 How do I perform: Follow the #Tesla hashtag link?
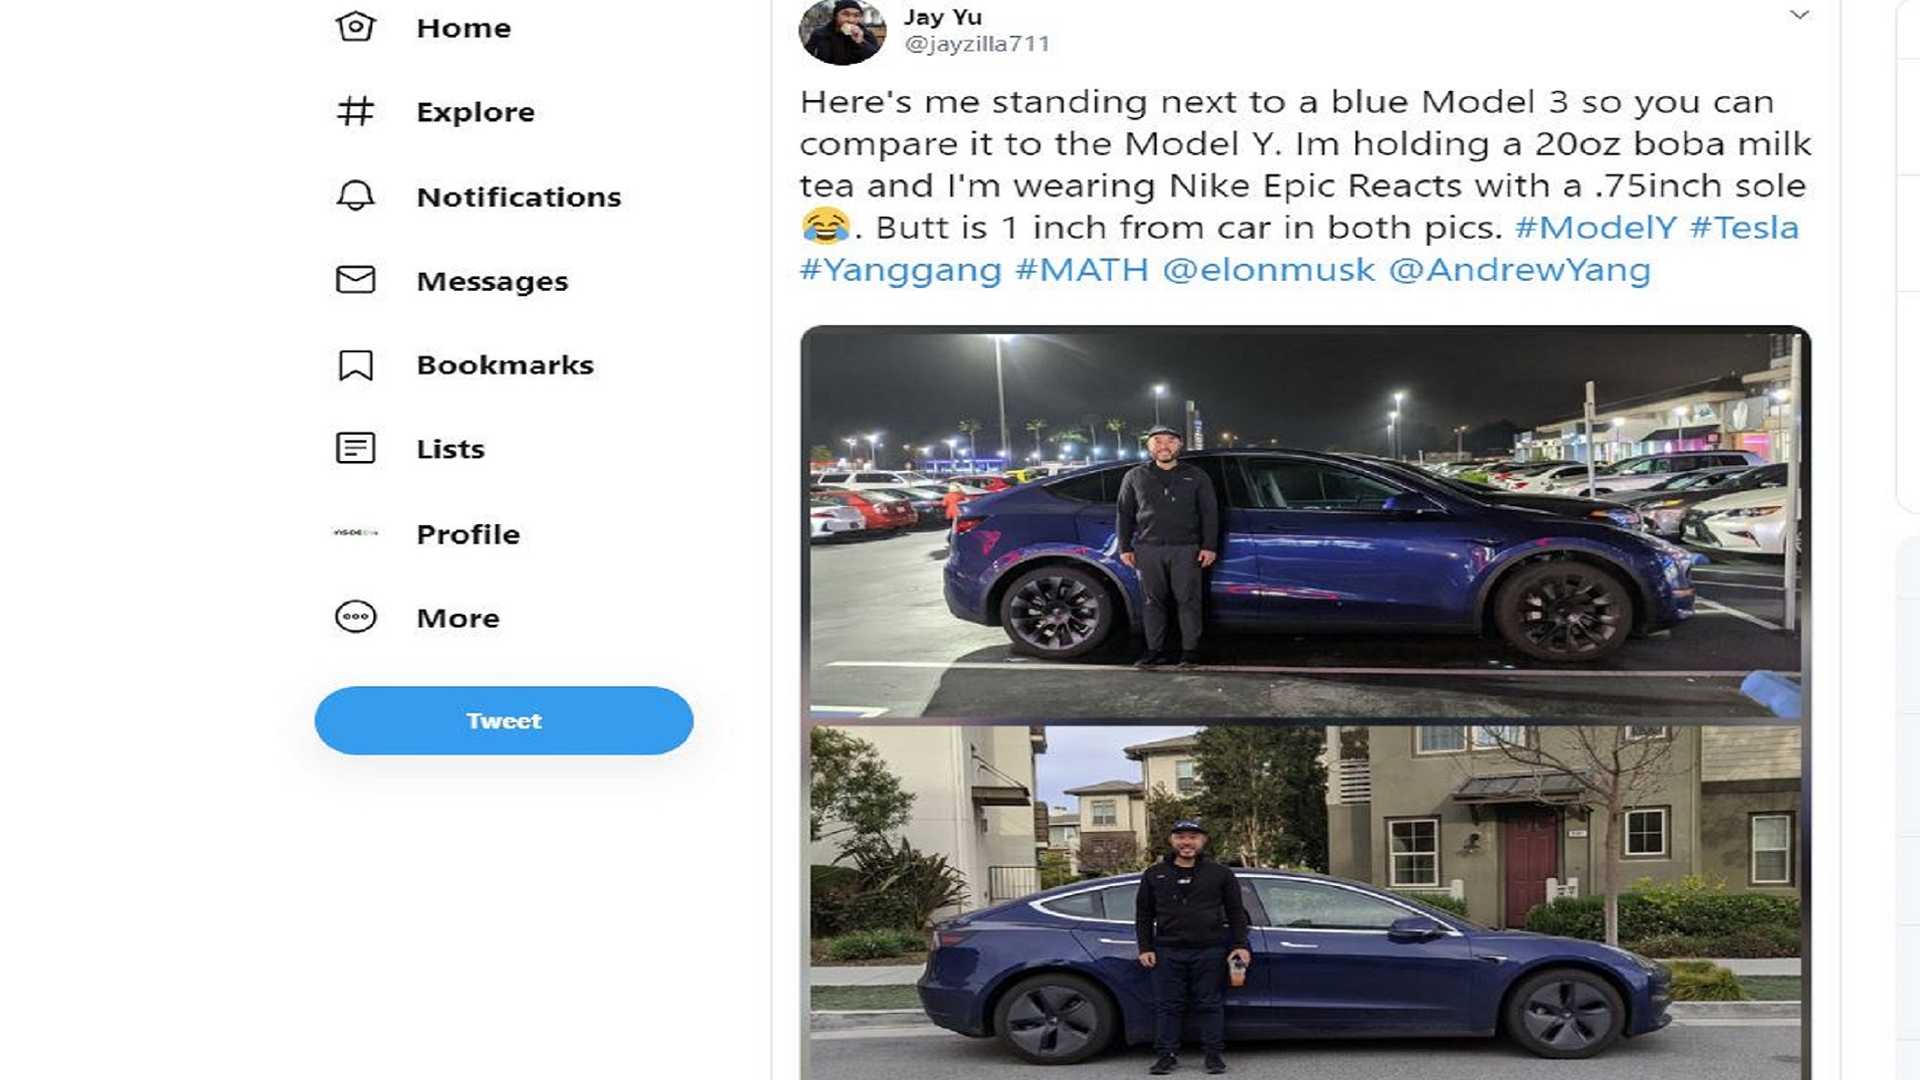coord(1744,228)
